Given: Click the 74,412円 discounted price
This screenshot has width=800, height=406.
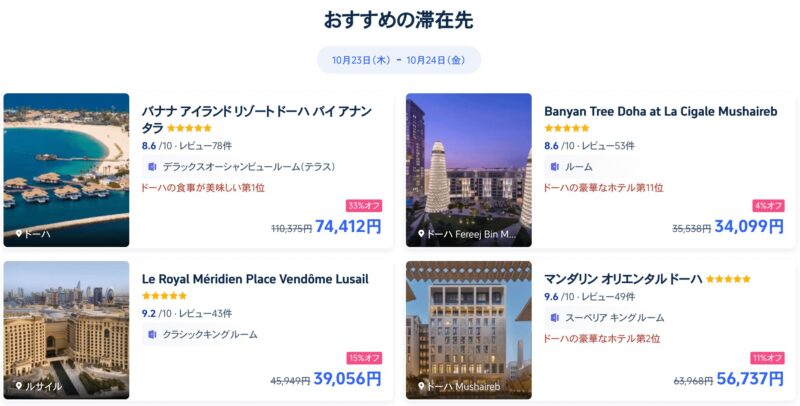Looking at the screenshot, I should coord(348,226).
